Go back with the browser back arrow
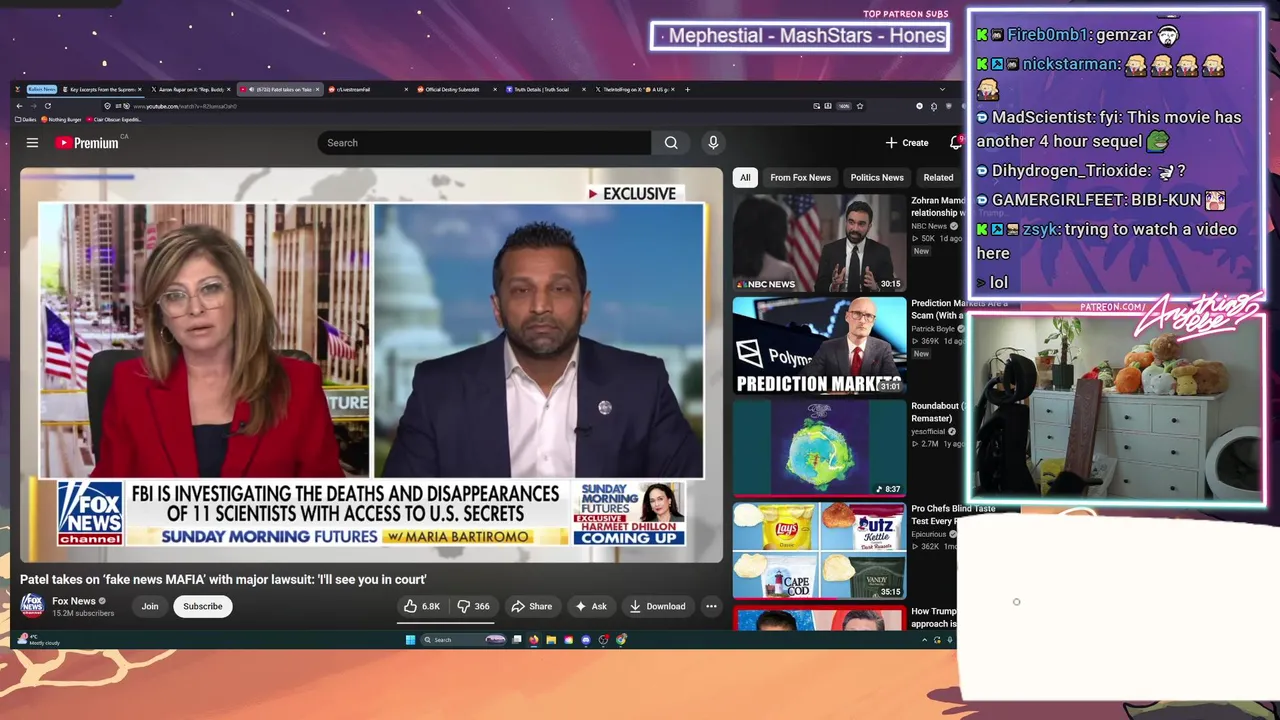 19,106
